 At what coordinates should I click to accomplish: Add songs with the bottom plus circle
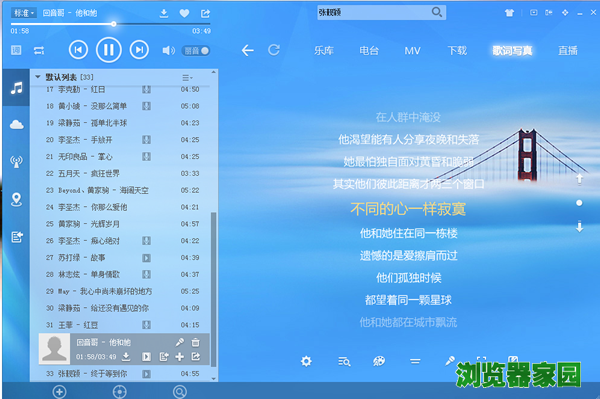coord(59,392)
